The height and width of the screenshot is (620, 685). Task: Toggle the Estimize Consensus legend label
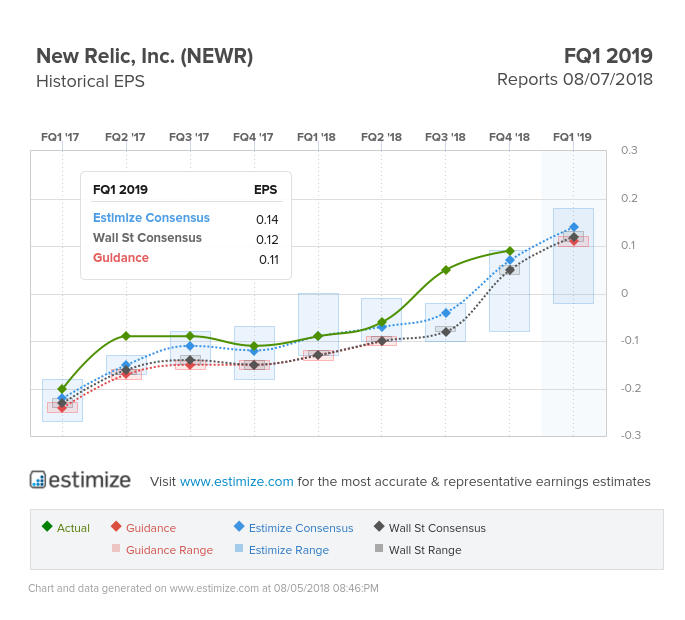301,528
